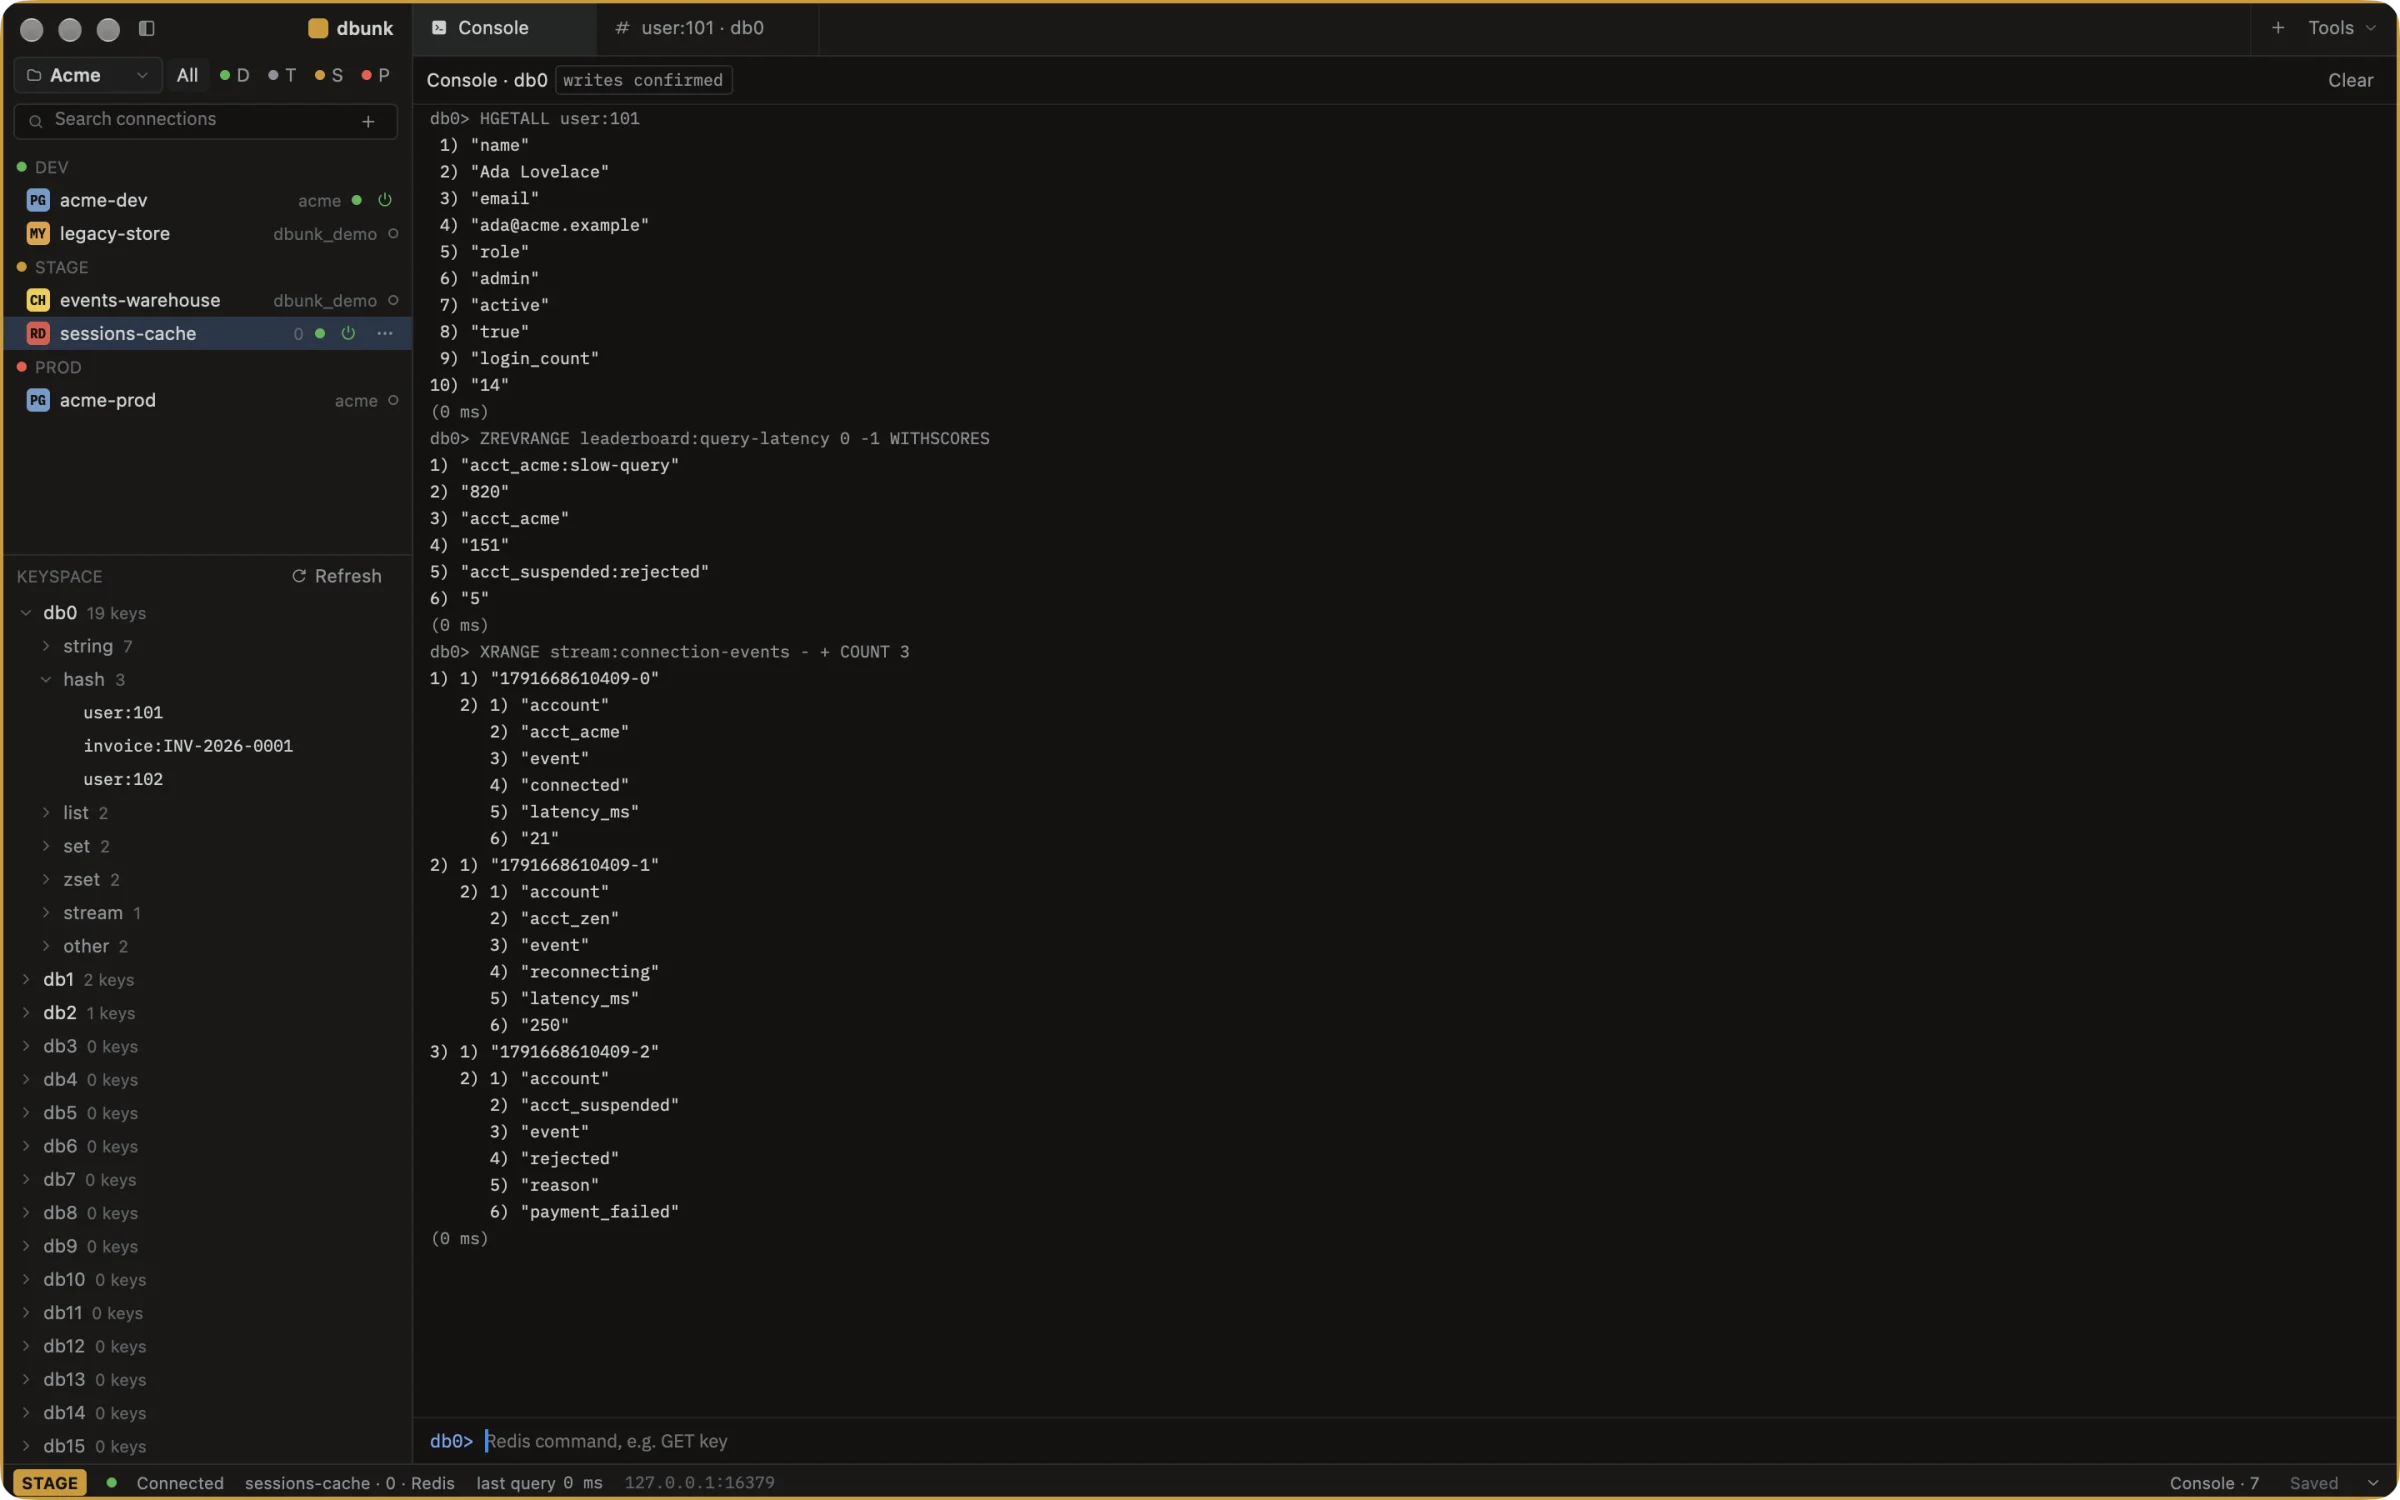2400x1500 pixels.
Task: Expand the db2 database node
Action: pos(26,1013)
